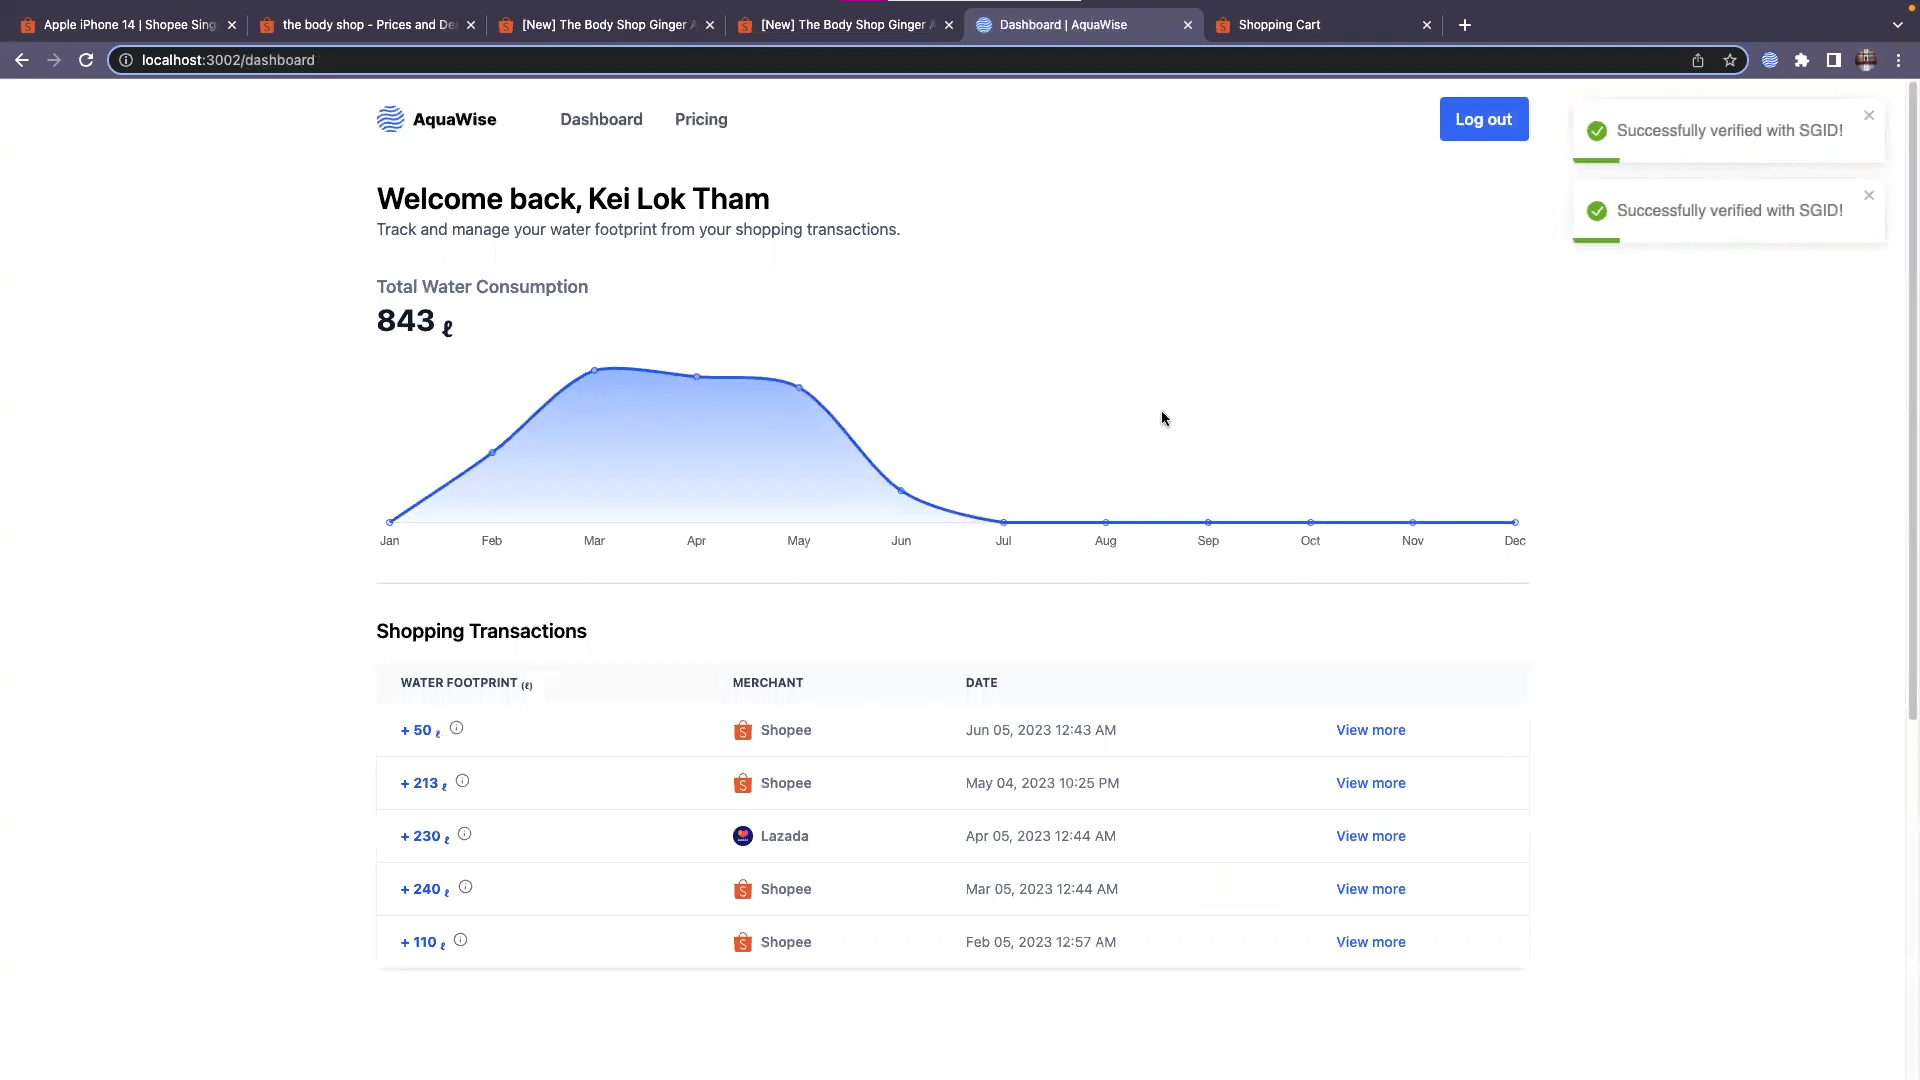Click info icon beside +110 footprint
1920x1080 pixels.
coord(460,940)
